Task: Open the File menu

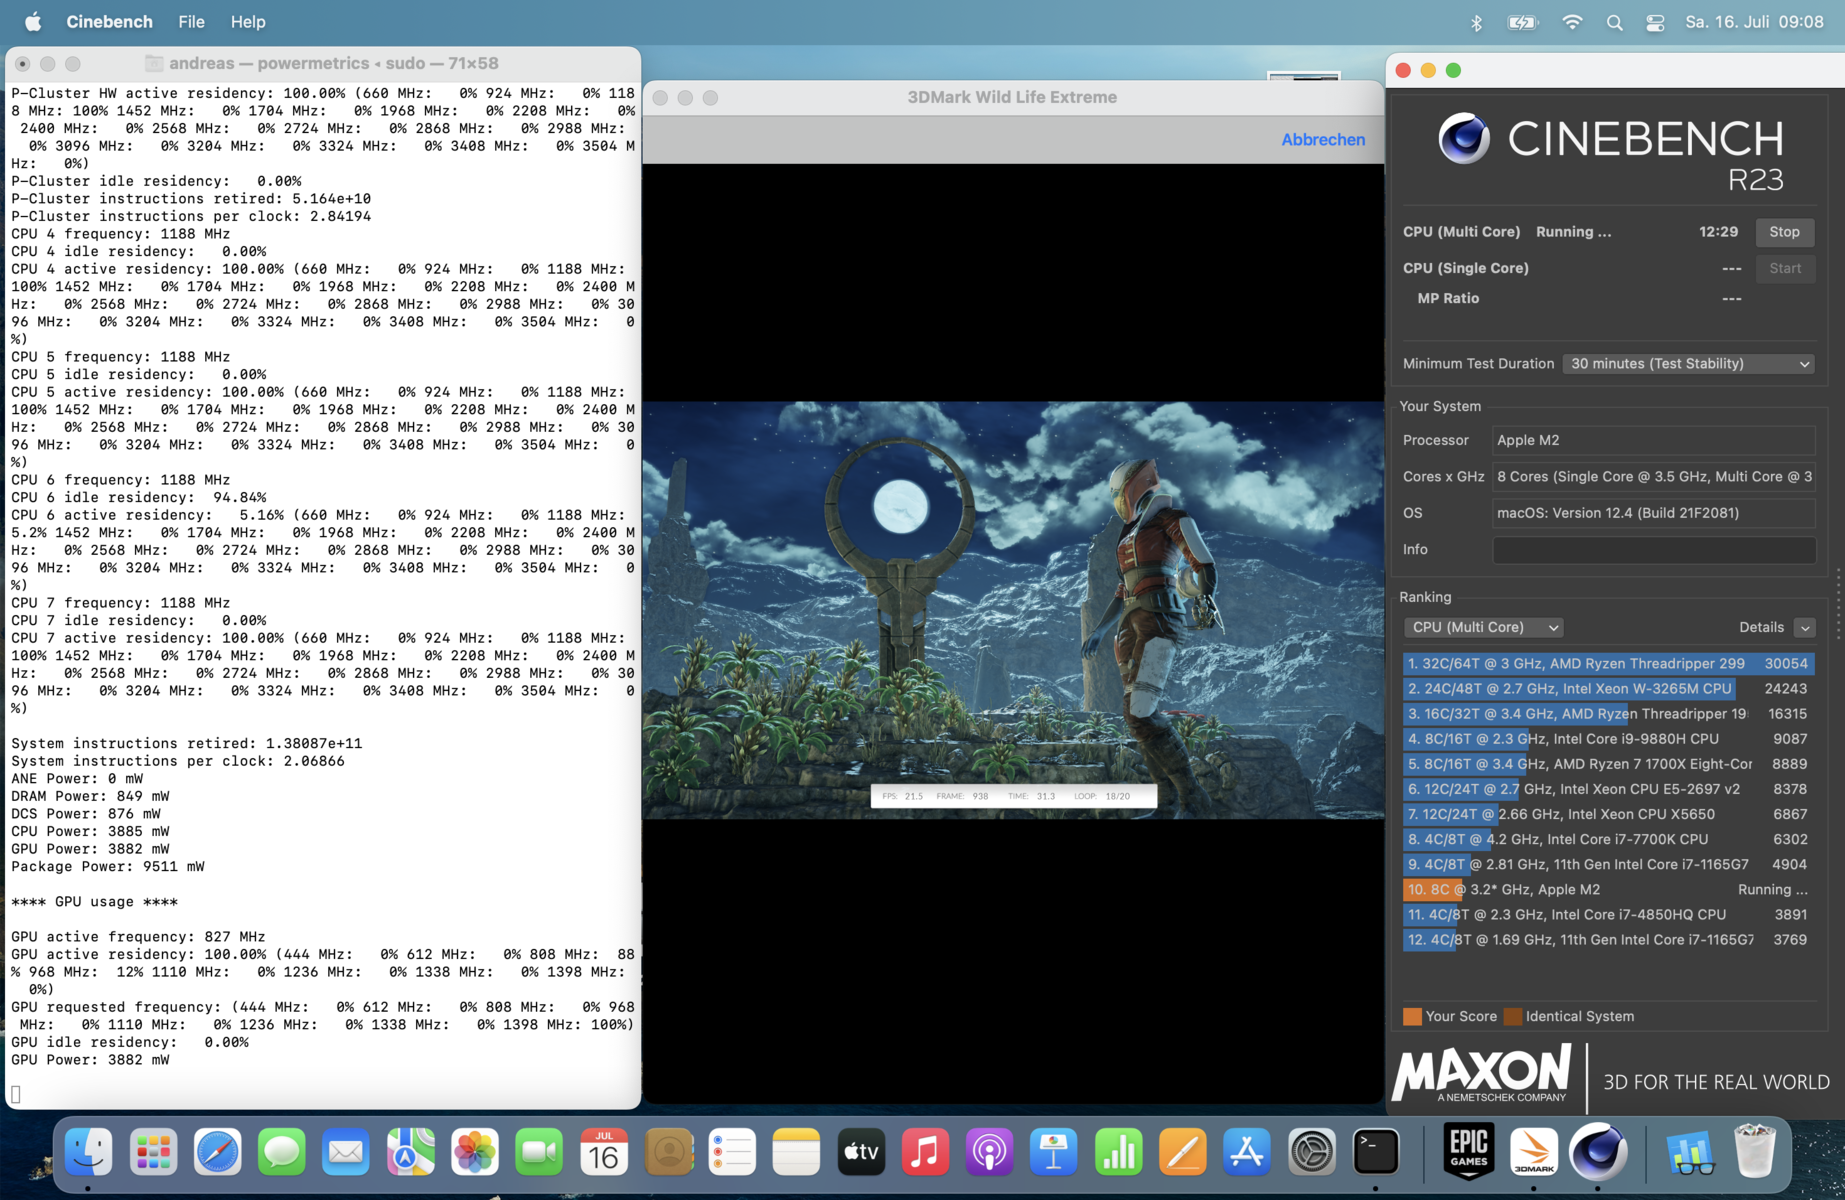Action: click(191, 22)
